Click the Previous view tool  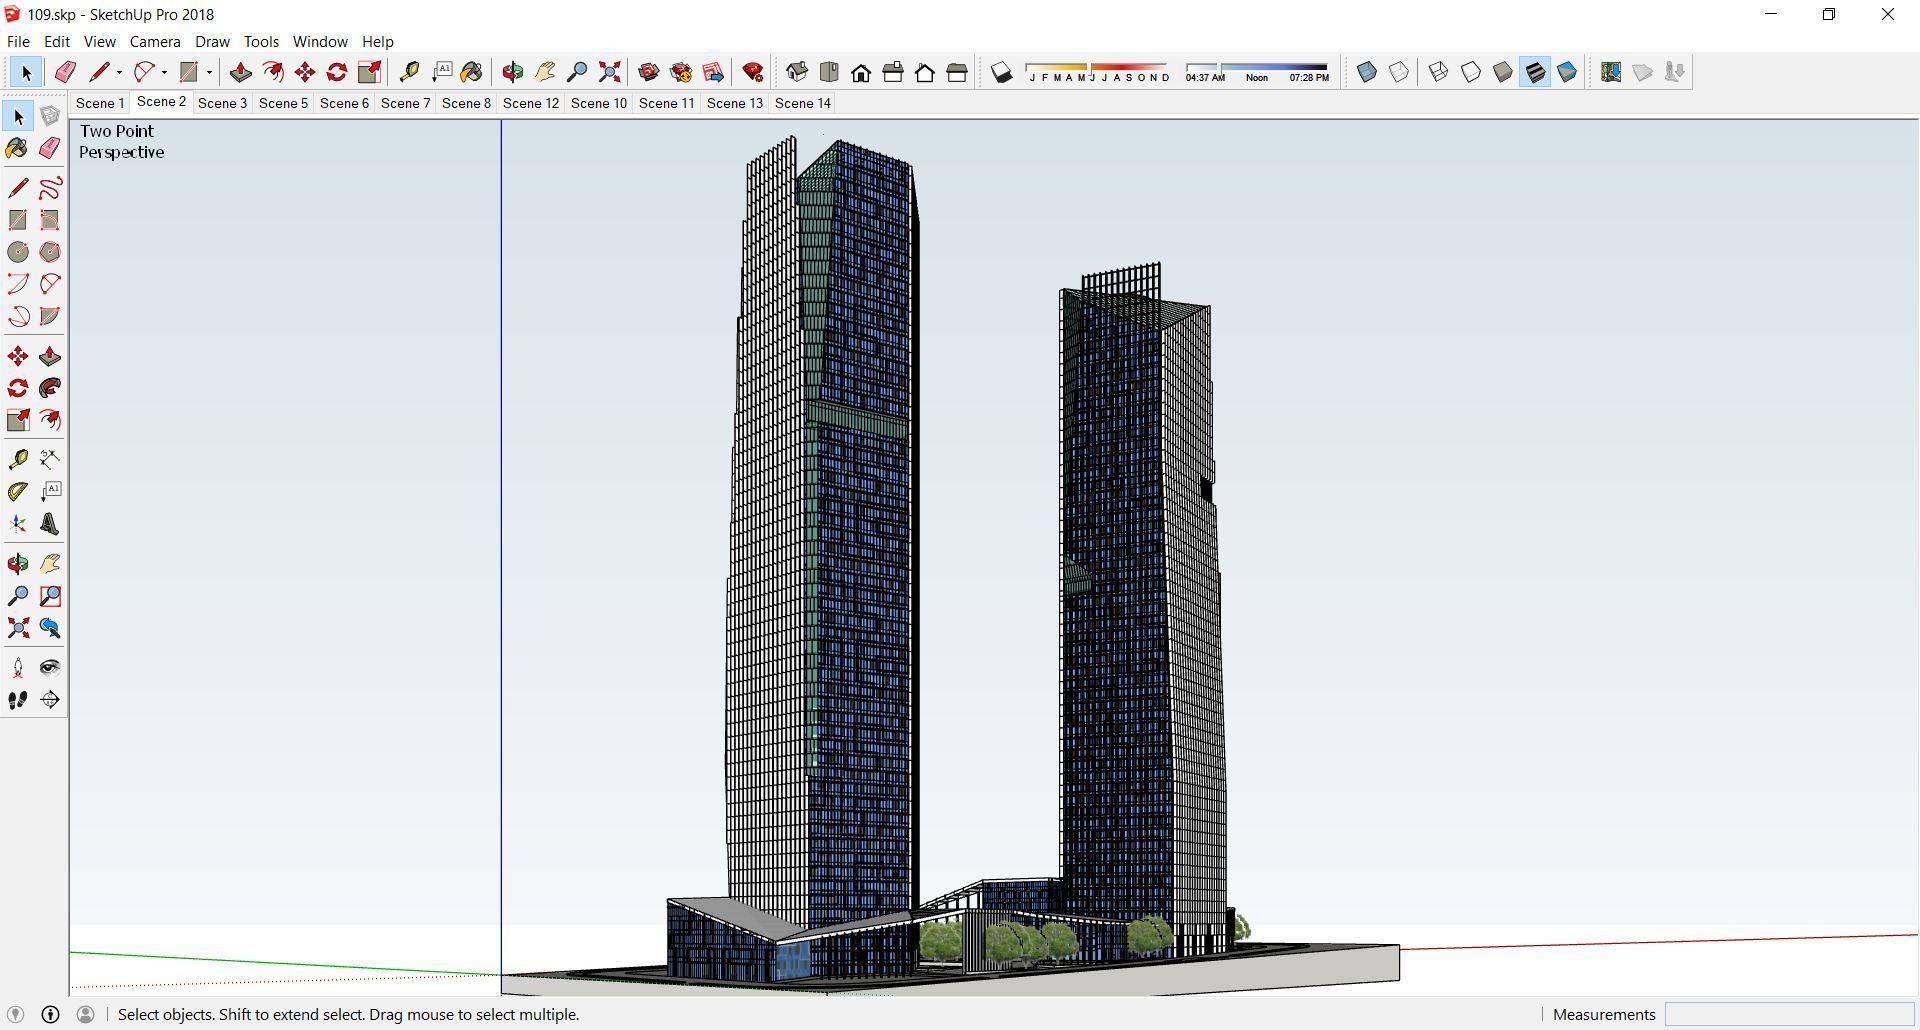(50, 628)
